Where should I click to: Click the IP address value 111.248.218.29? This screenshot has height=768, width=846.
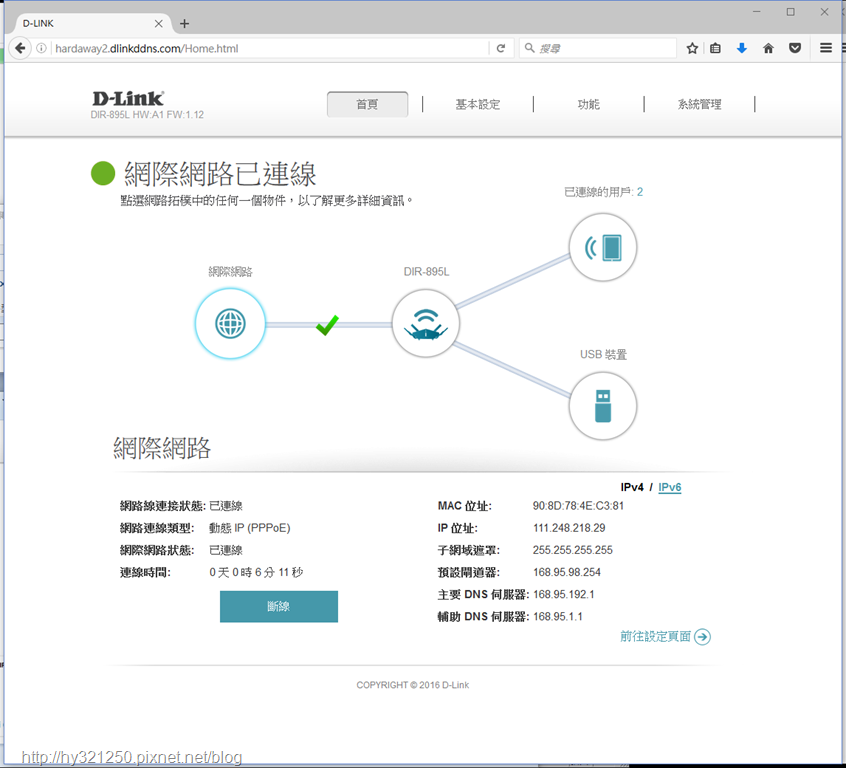coord(569,528)
